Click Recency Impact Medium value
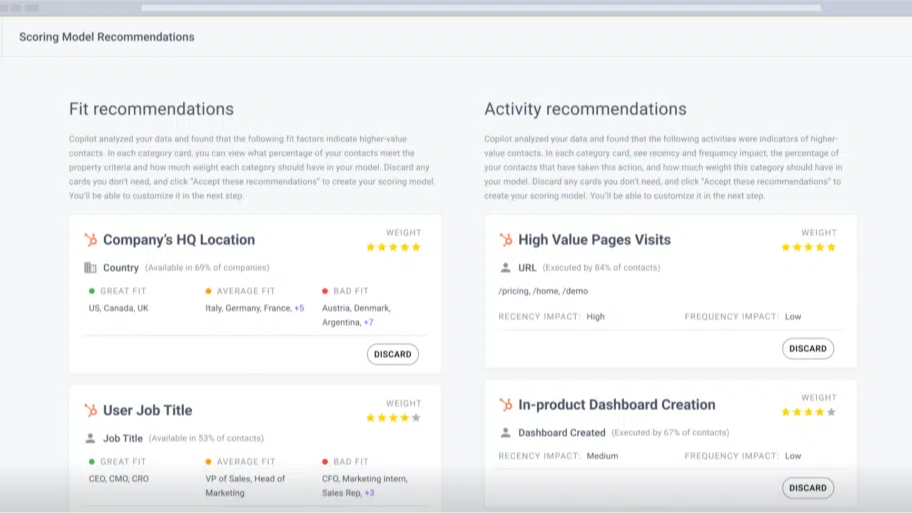912x513 pixels. click(602, 456)
